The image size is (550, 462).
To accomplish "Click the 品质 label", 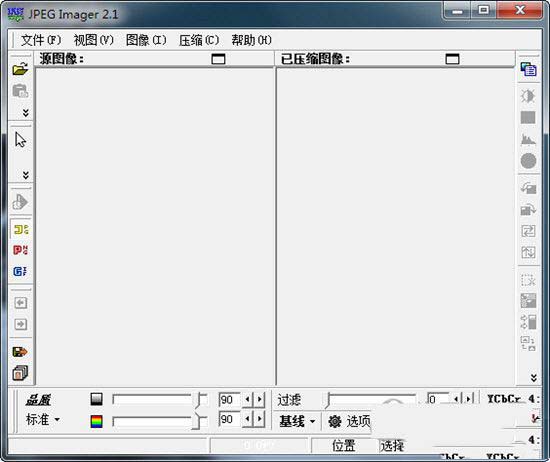I will coord(38,400).
